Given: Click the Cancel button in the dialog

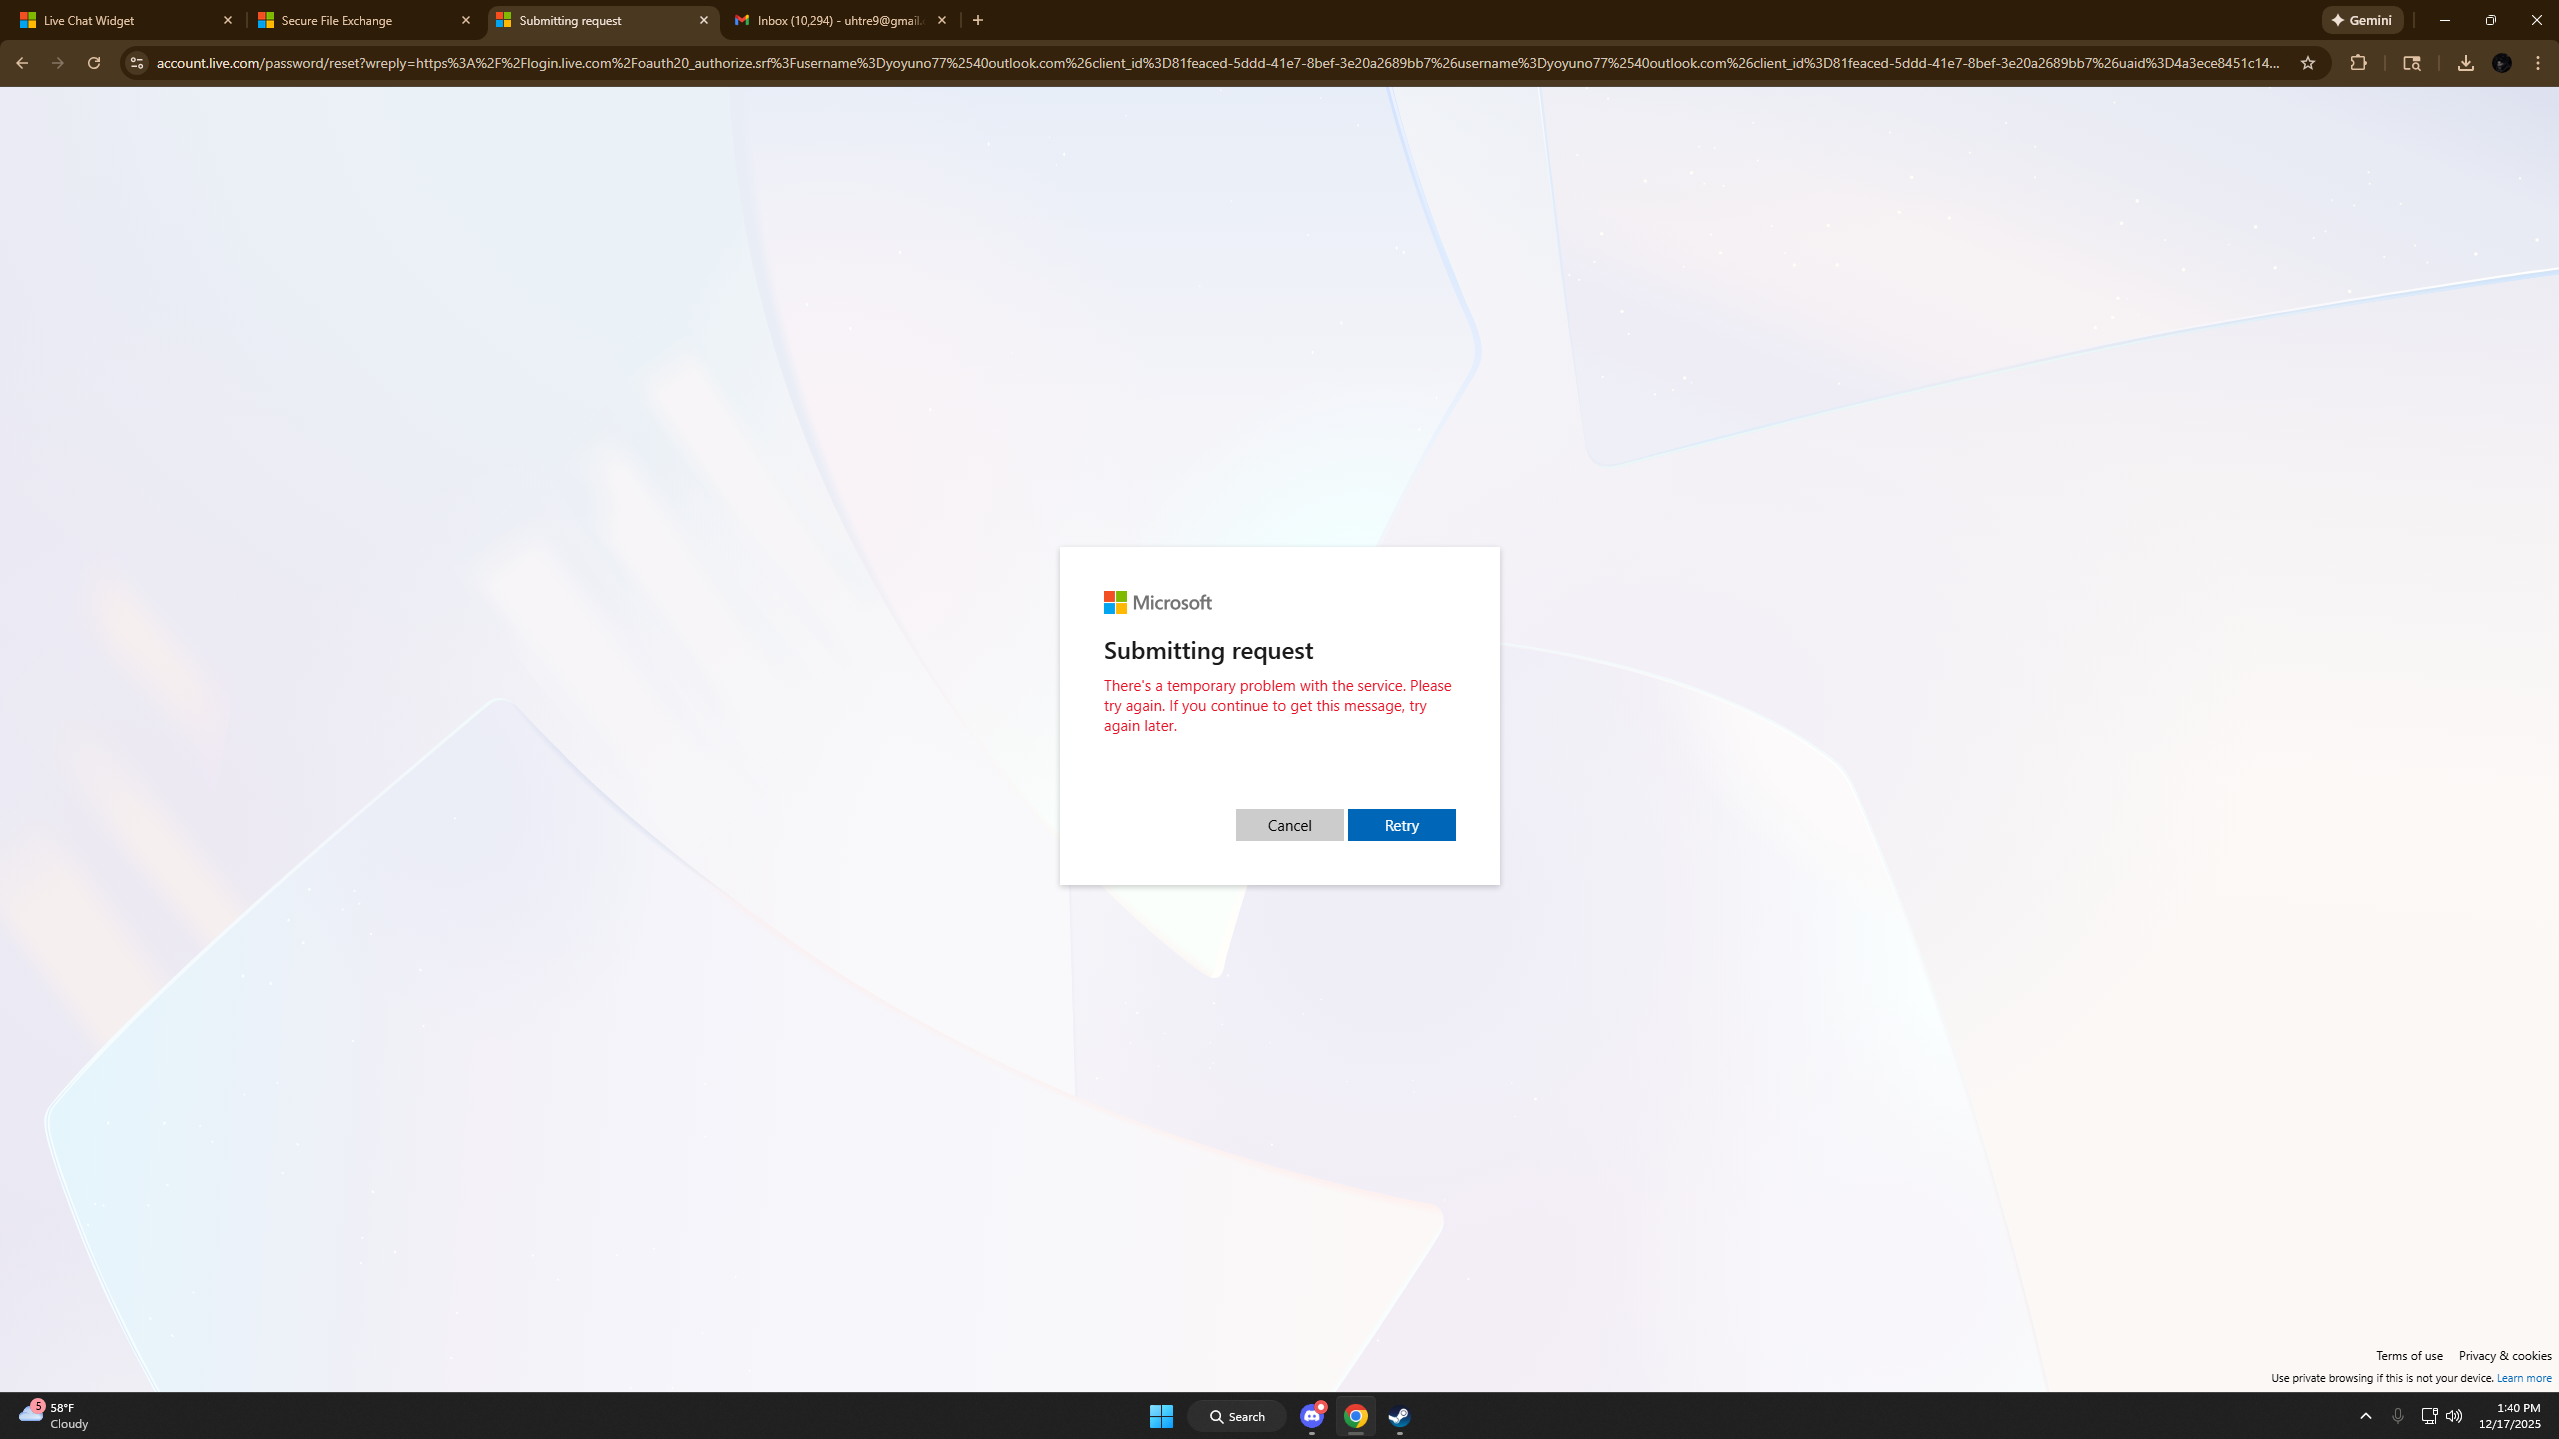Looking at the screenshot, I should [x=1289, y=825].
